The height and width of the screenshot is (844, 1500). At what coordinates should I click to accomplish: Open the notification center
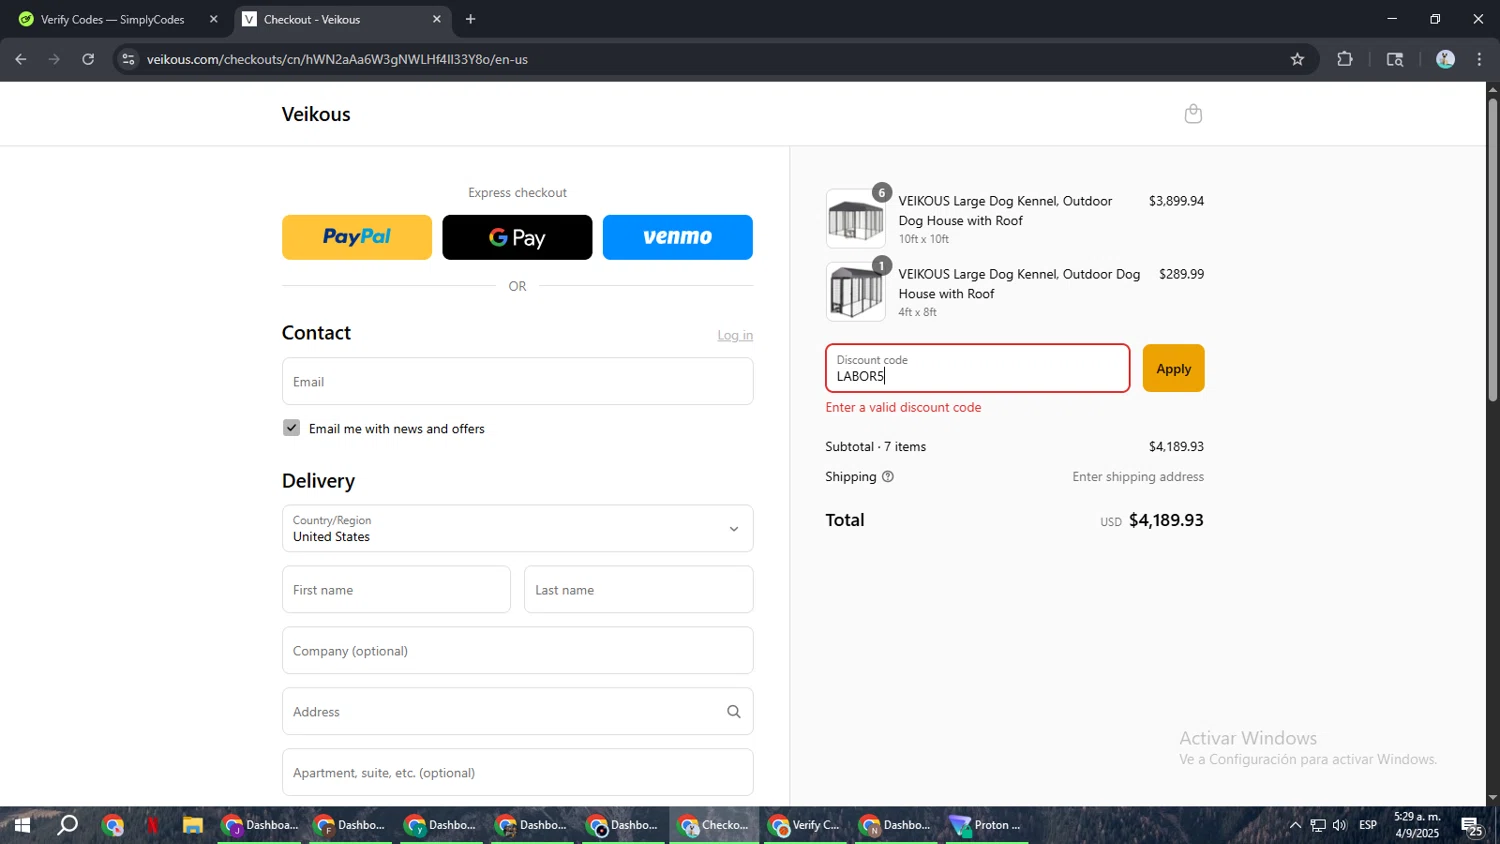[x=1473, y=826]
